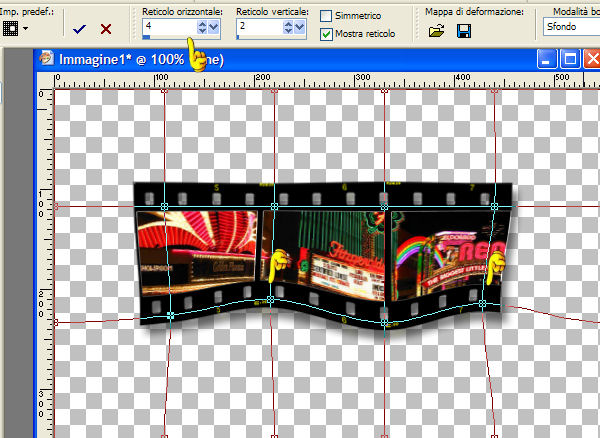The width and height of the screenshot is (600, 438).
Task: Increase Reticolo verticale with the up arrow
Action: click(288, 24)
